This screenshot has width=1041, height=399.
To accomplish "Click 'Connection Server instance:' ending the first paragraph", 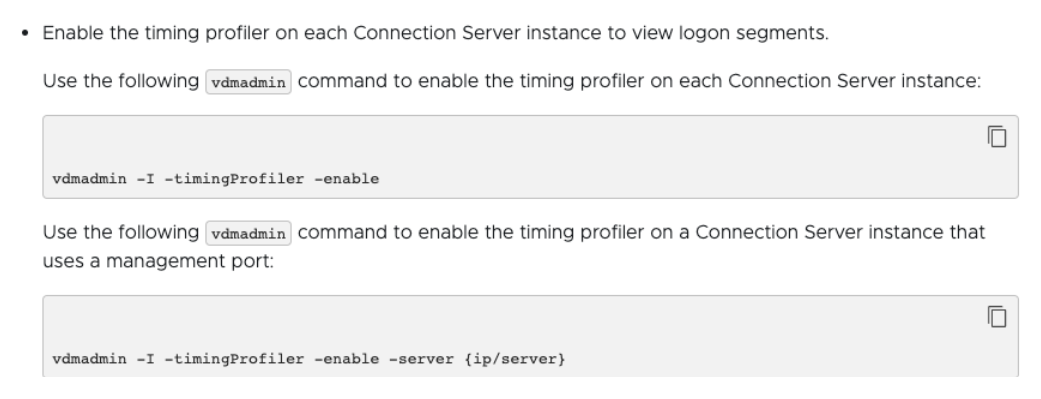I will (x=854, y=81).
